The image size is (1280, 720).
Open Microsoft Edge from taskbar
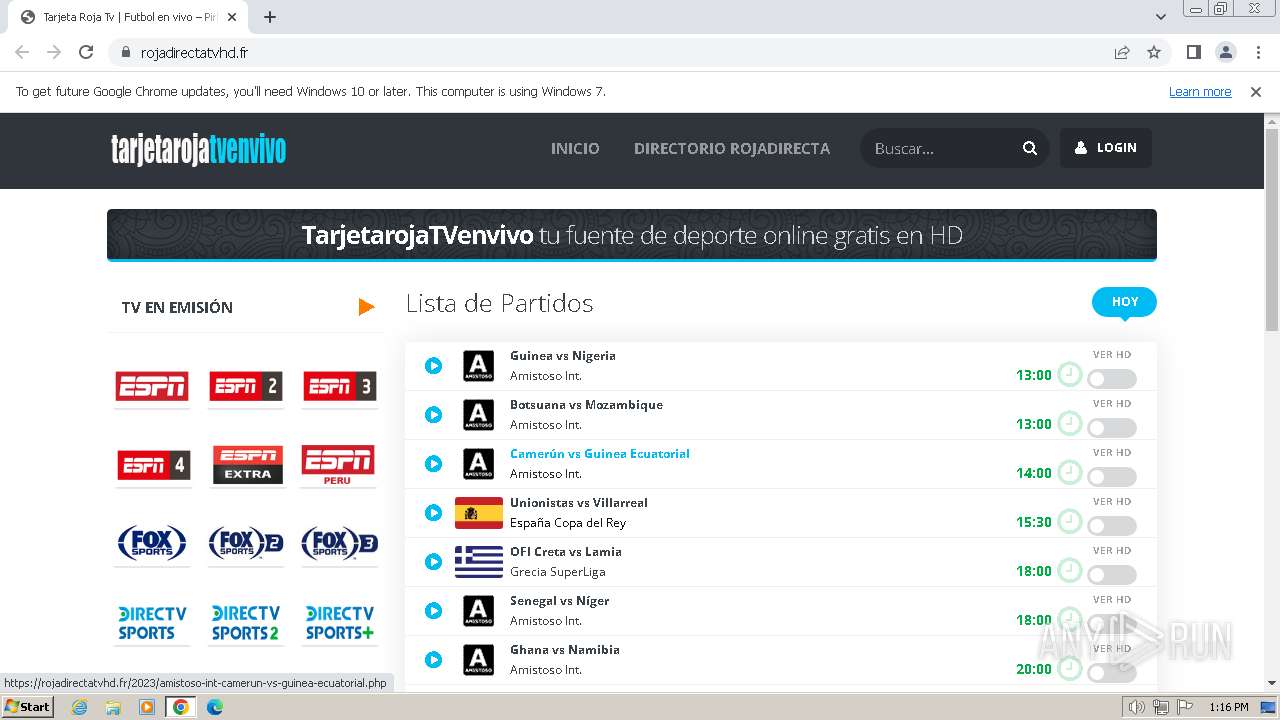coord(214,707)
